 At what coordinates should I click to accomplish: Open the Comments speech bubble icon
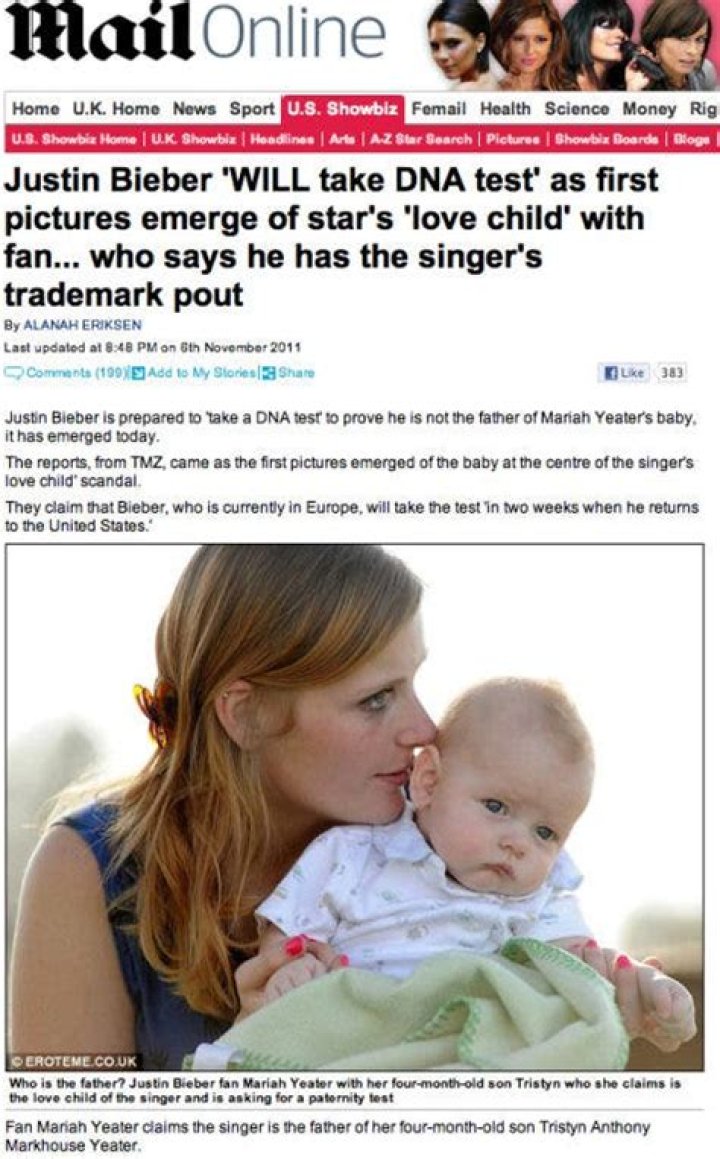click(15, 373)
